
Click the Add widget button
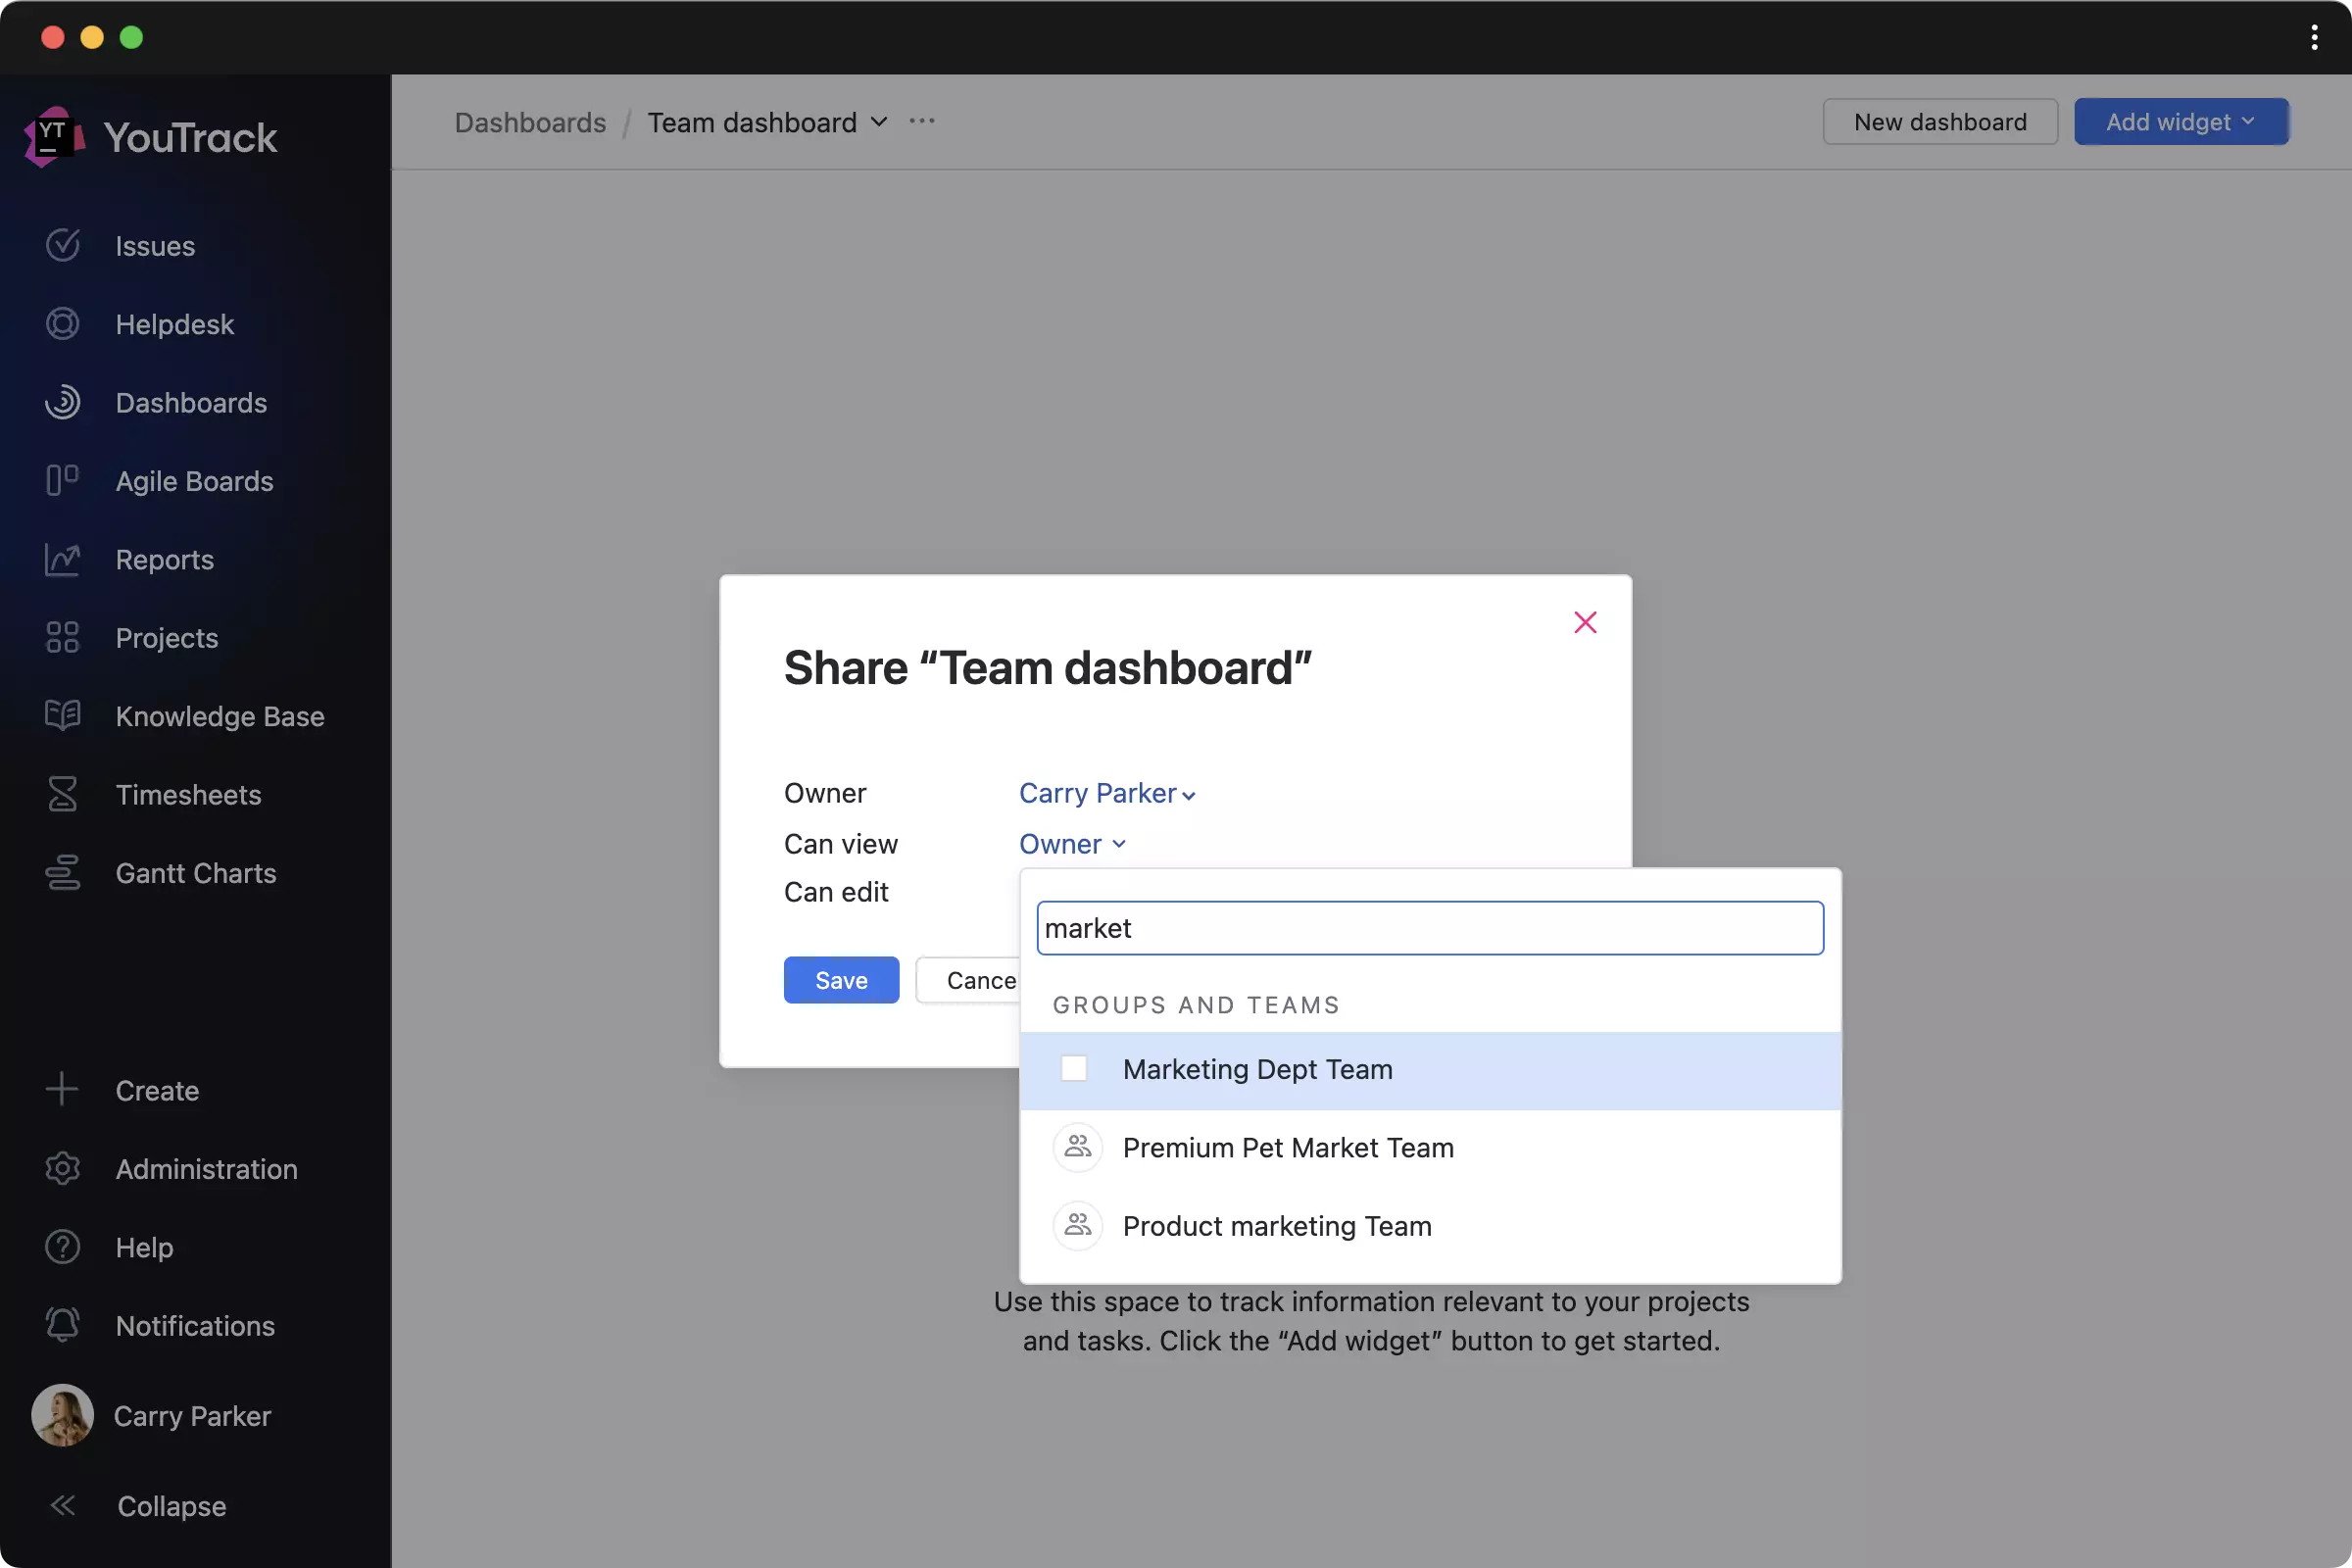pyautogui.click(x=2180, y=121)
